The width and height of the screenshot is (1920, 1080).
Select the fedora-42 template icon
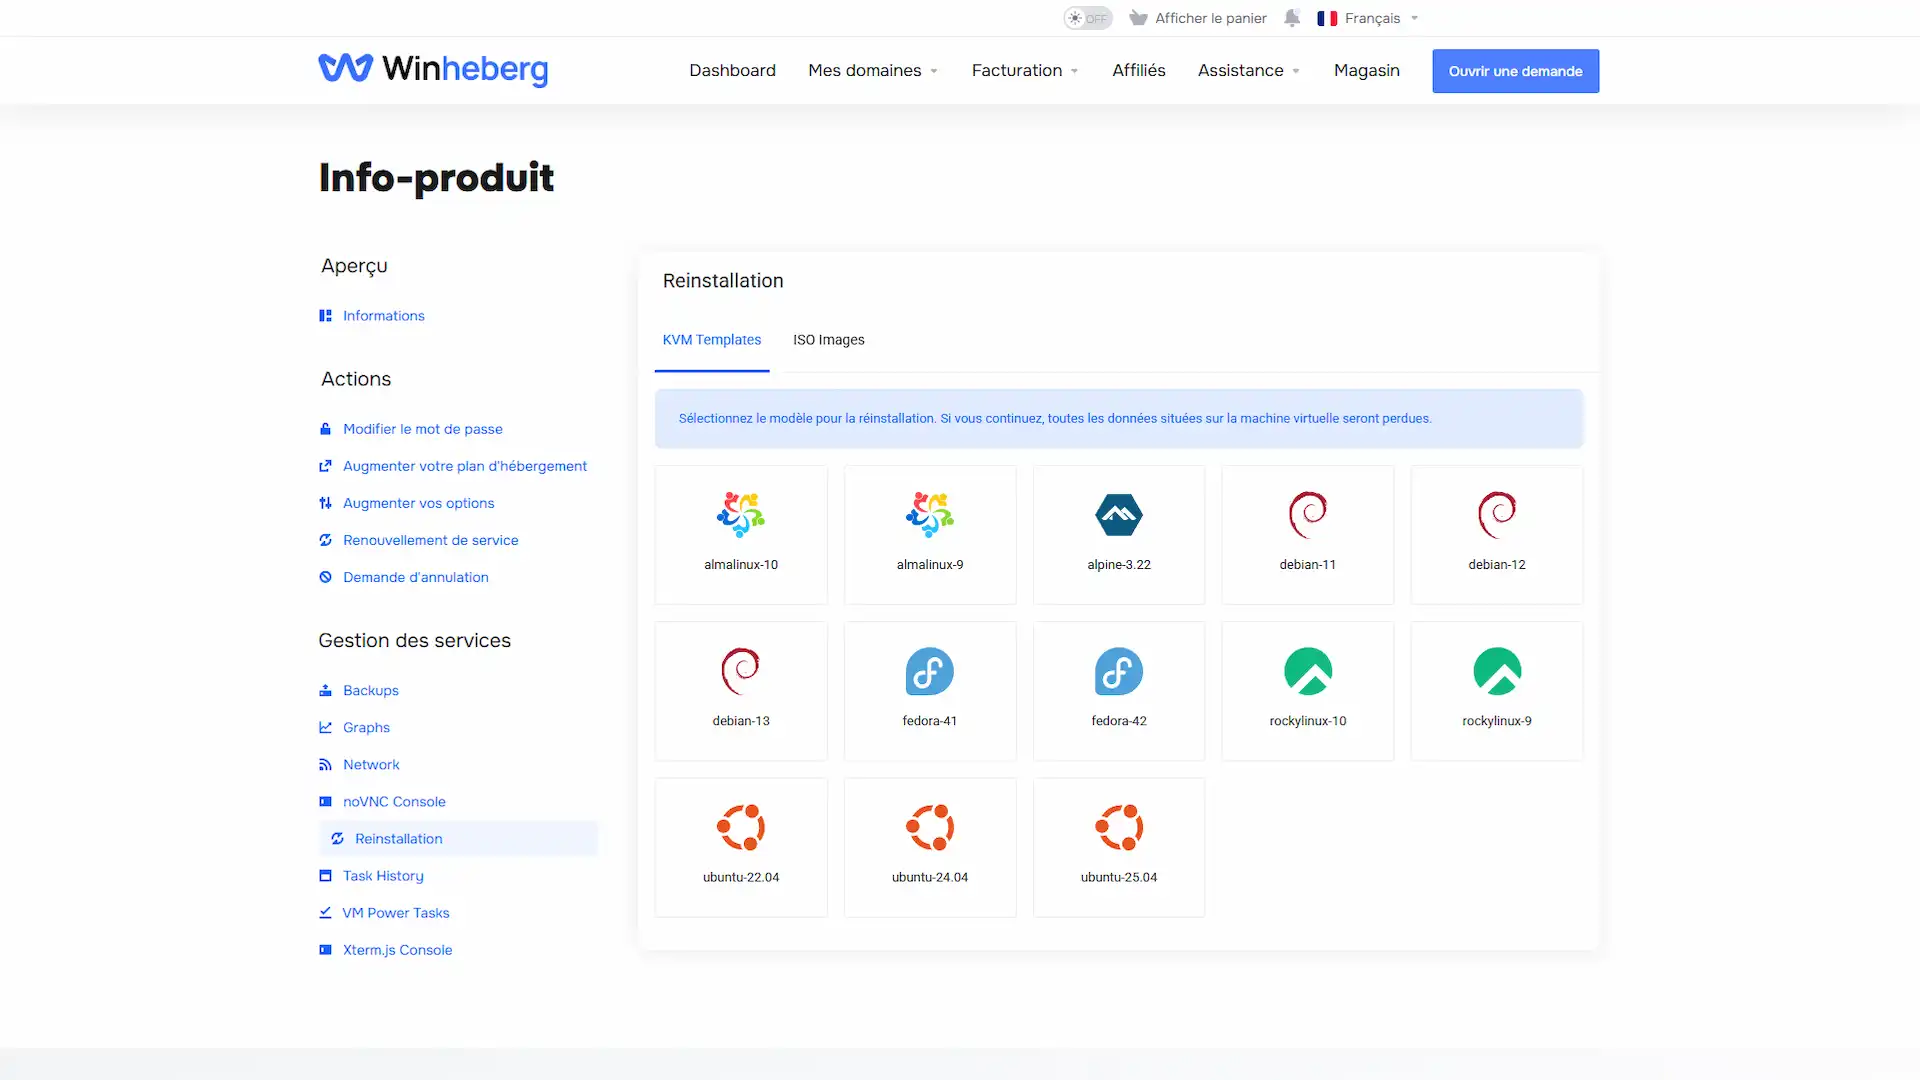click(1119, 671)
